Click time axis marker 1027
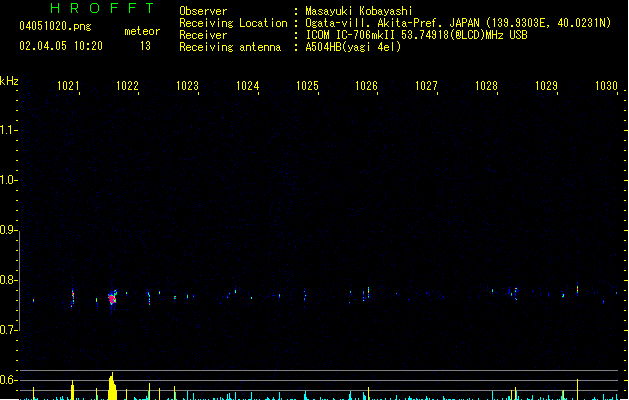 426,86
